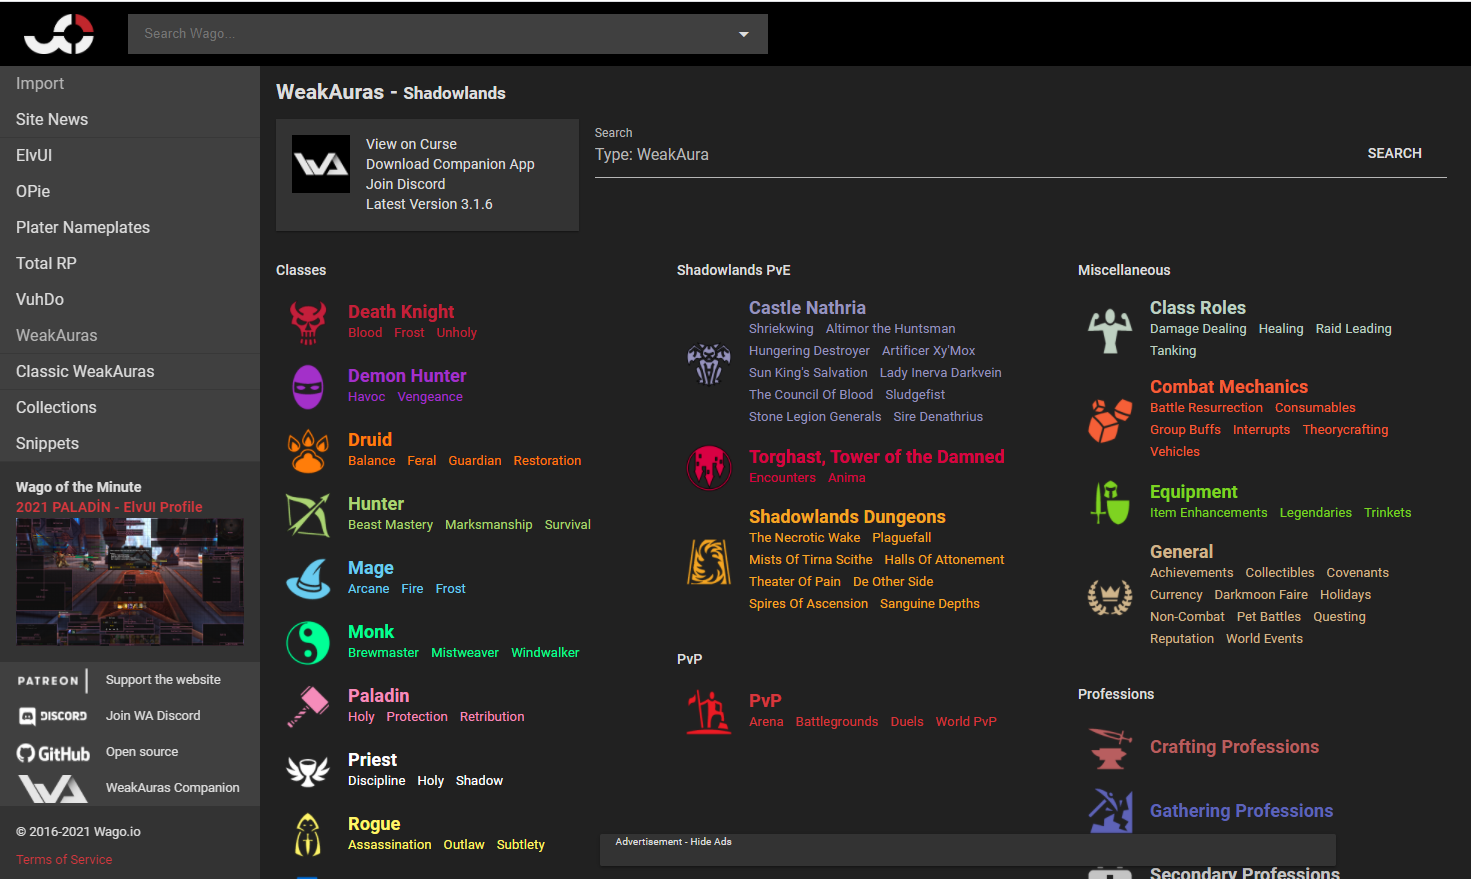
Task: Click the 2021 PALADIN ElvUI Profile link
Action: click(x=109, y=507)
